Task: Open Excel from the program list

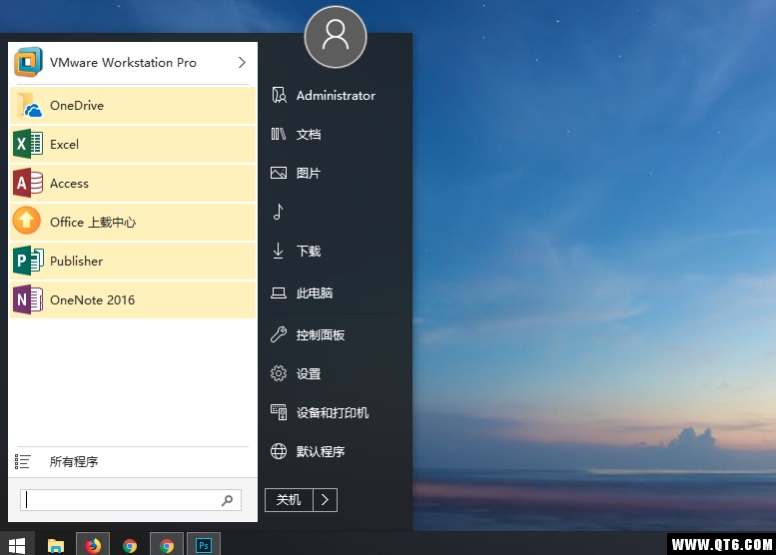Action: pyautogui.click(x=133, y=145)
